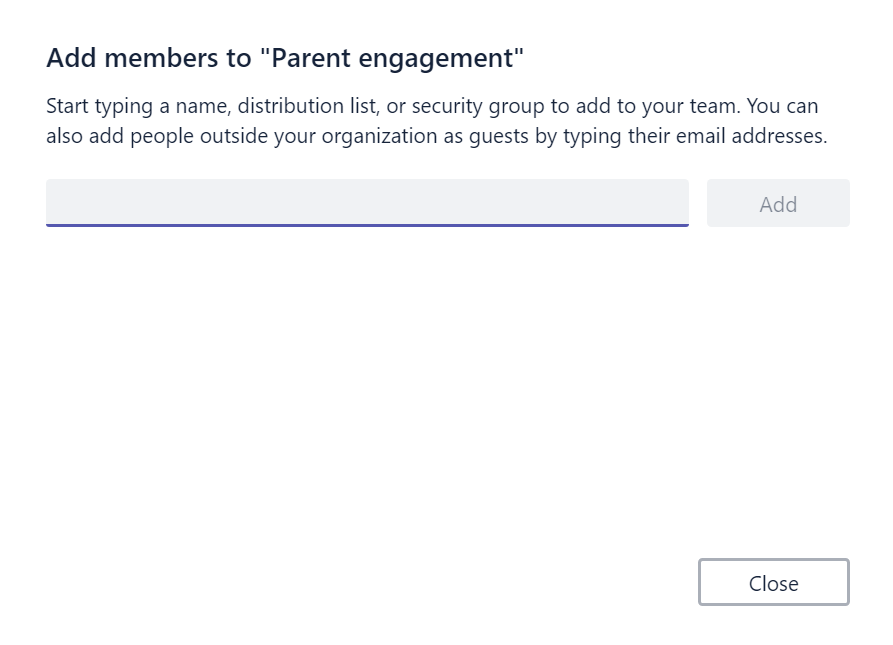Click the "Parent engagement" team name in title
The height and width of the screenshot is (645, 893).
[x=392, y=58]
